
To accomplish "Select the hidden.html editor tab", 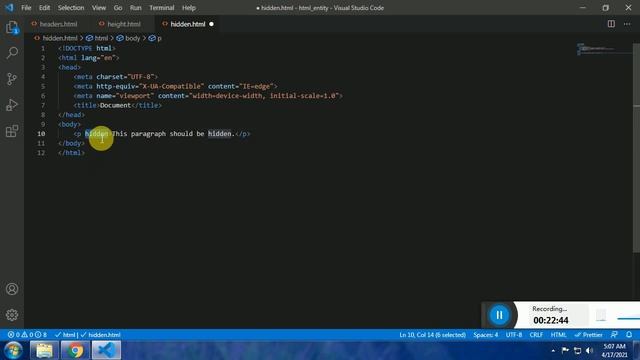I will coord(188,24).
